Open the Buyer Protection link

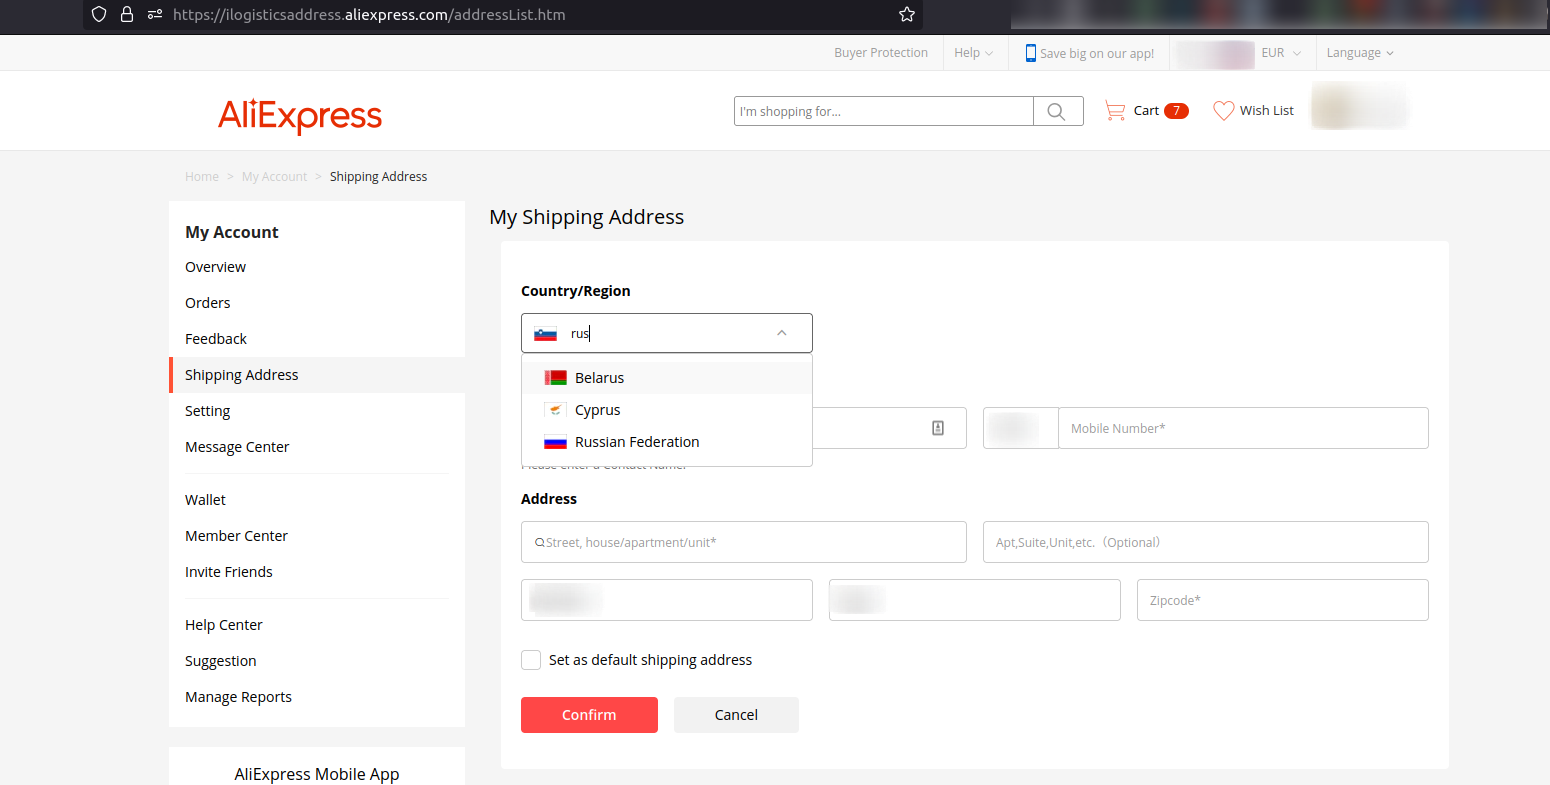[881, 53]
